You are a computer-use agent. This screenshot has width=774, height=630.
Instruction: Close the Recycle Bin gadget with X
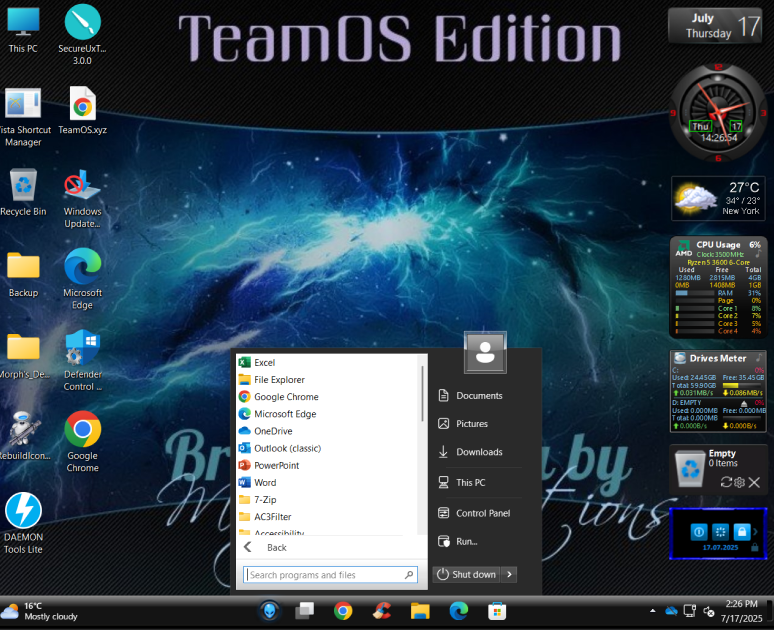click(x=754, y=482)
